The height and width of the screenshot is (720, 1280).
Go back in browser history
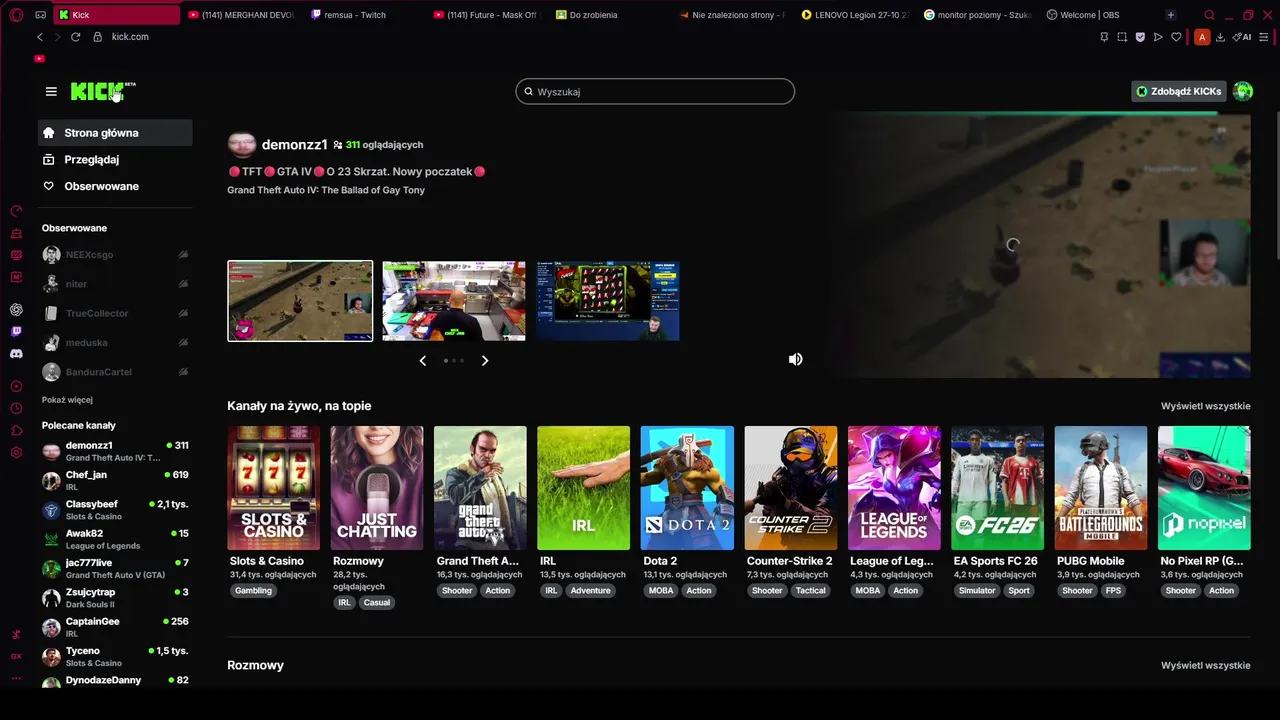[40, 37]
